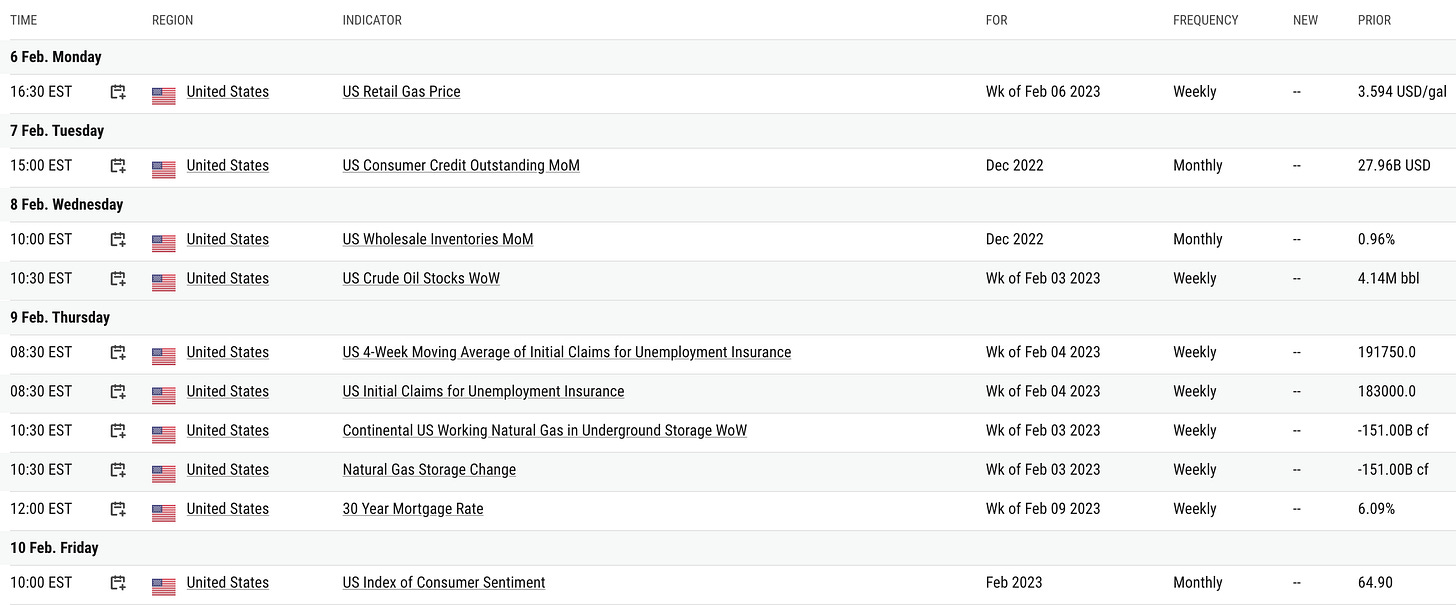Click United States link in Wholesale Inventories row

tap(228, 240)
